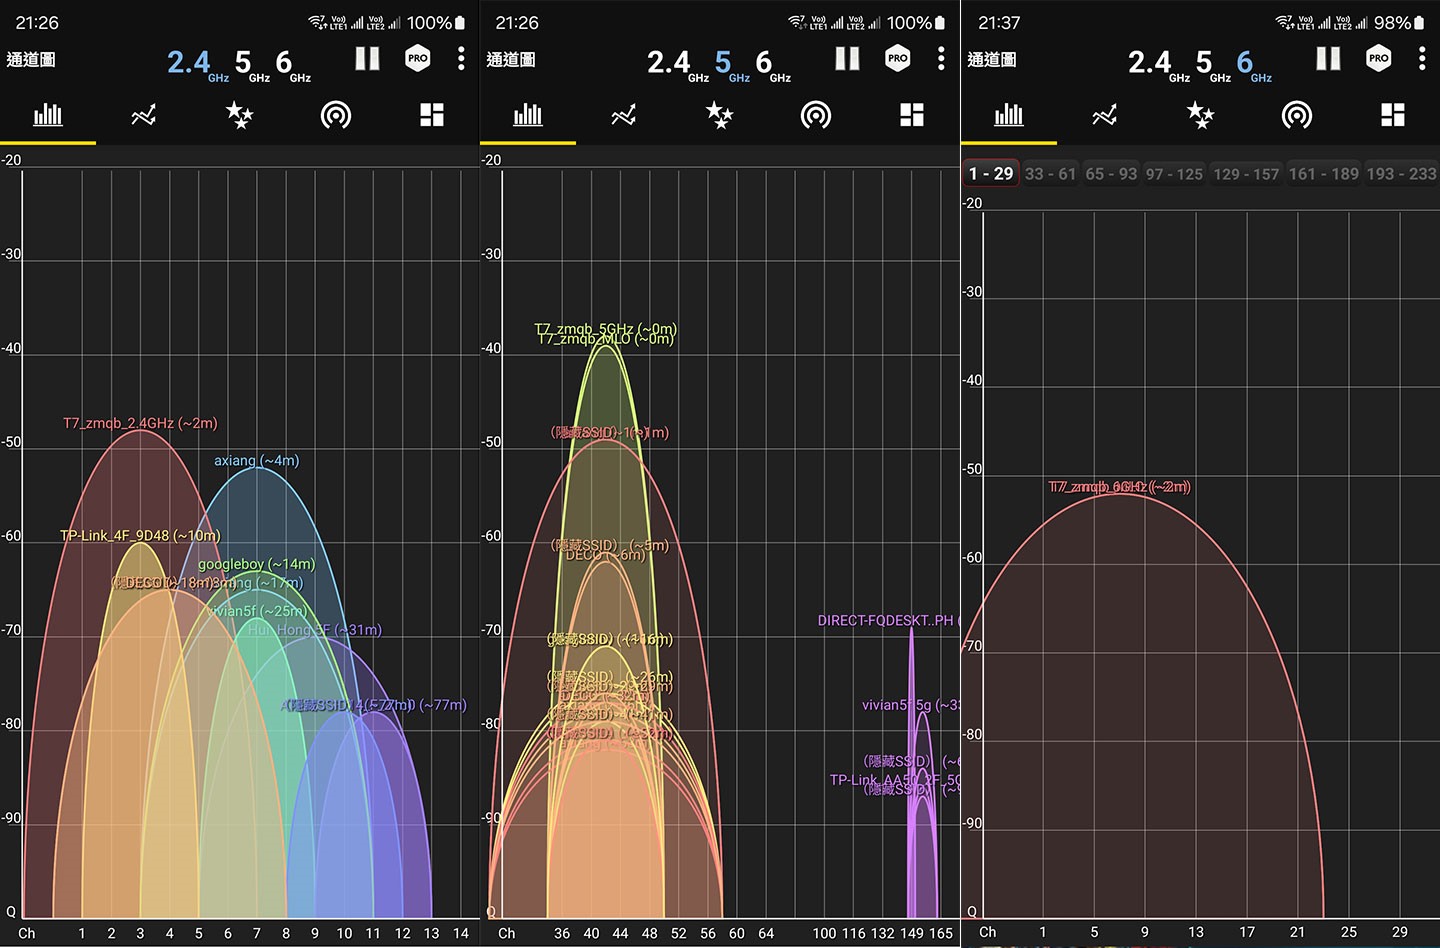Show the 193 - 233 channel range

pyautogui.click(x=1401, y=173)
